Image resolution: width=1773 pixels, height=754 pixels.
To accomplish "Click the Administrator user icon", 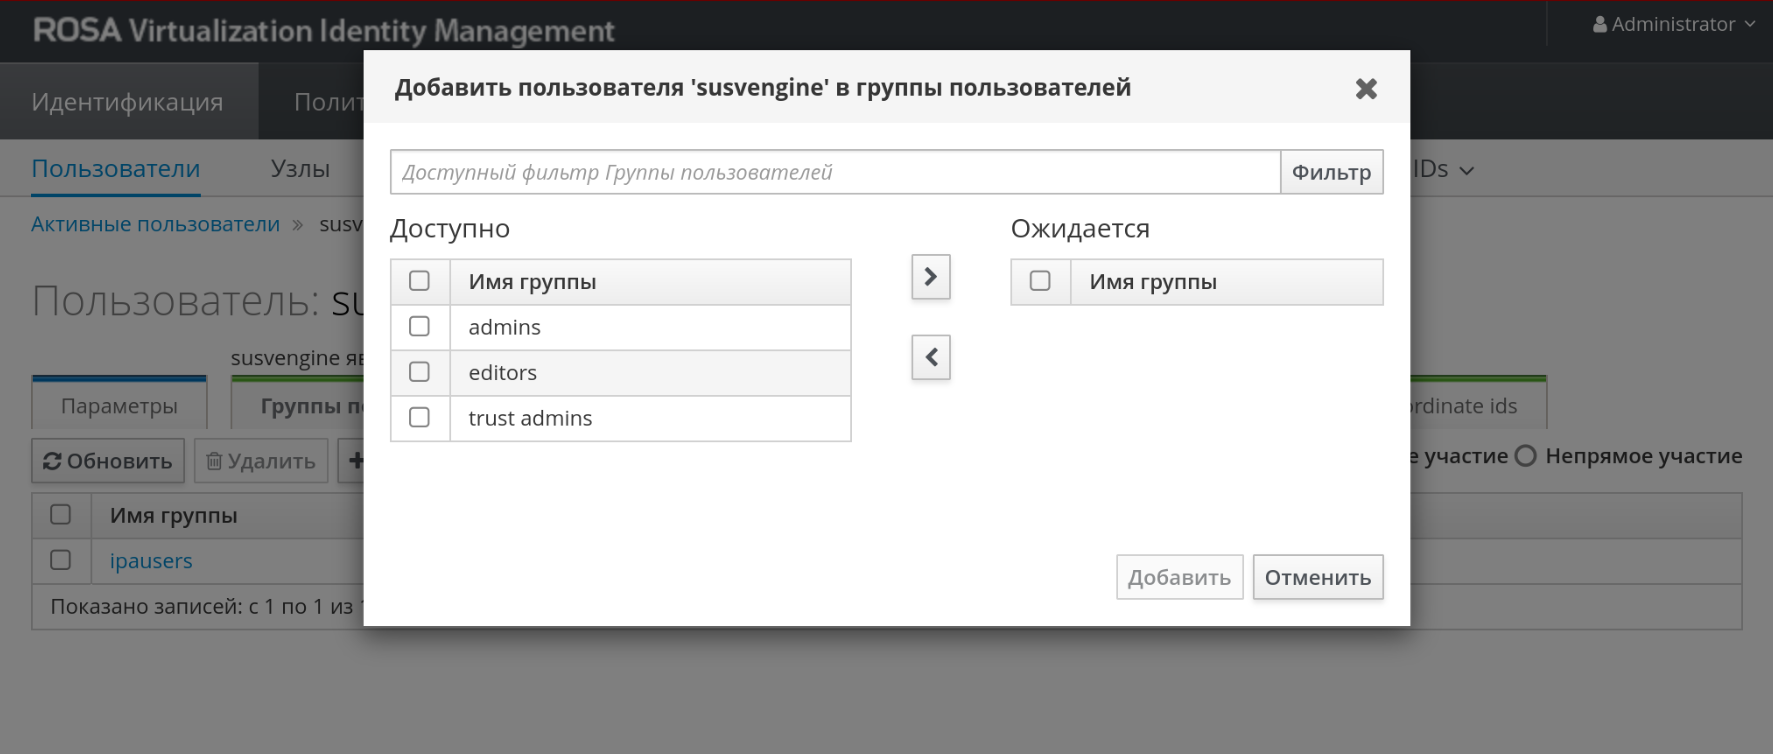I will click(x=1600, y=24).
